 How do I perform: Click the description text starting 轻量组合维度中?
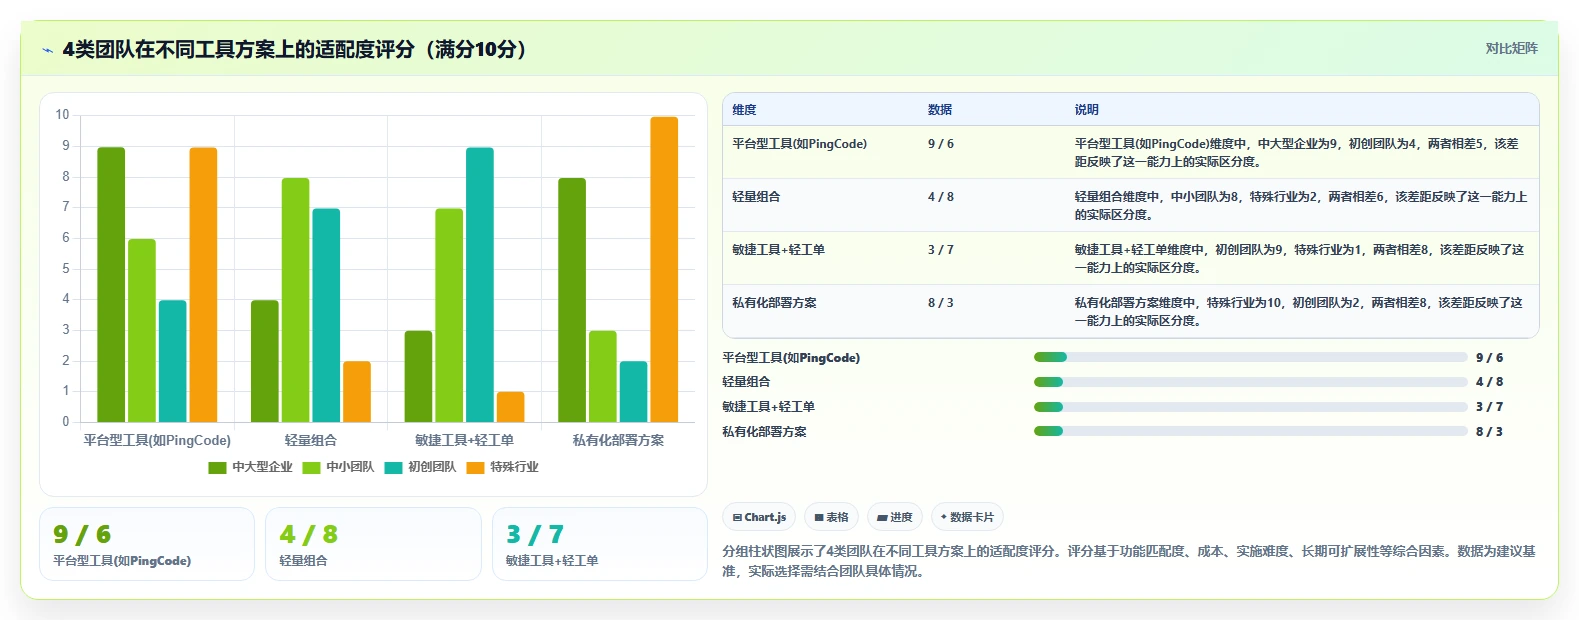pos(1301,206)
